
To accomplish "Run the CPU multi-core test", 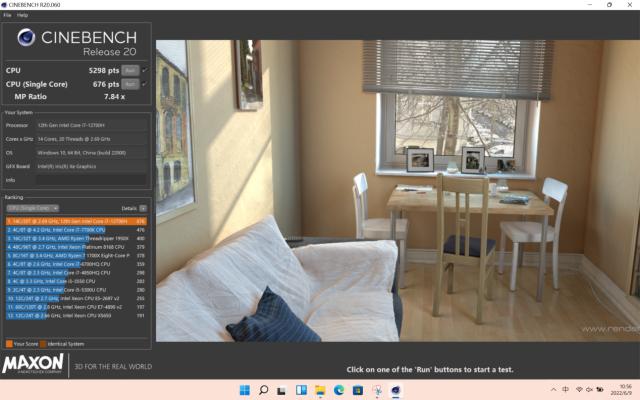I will [130, 71].
